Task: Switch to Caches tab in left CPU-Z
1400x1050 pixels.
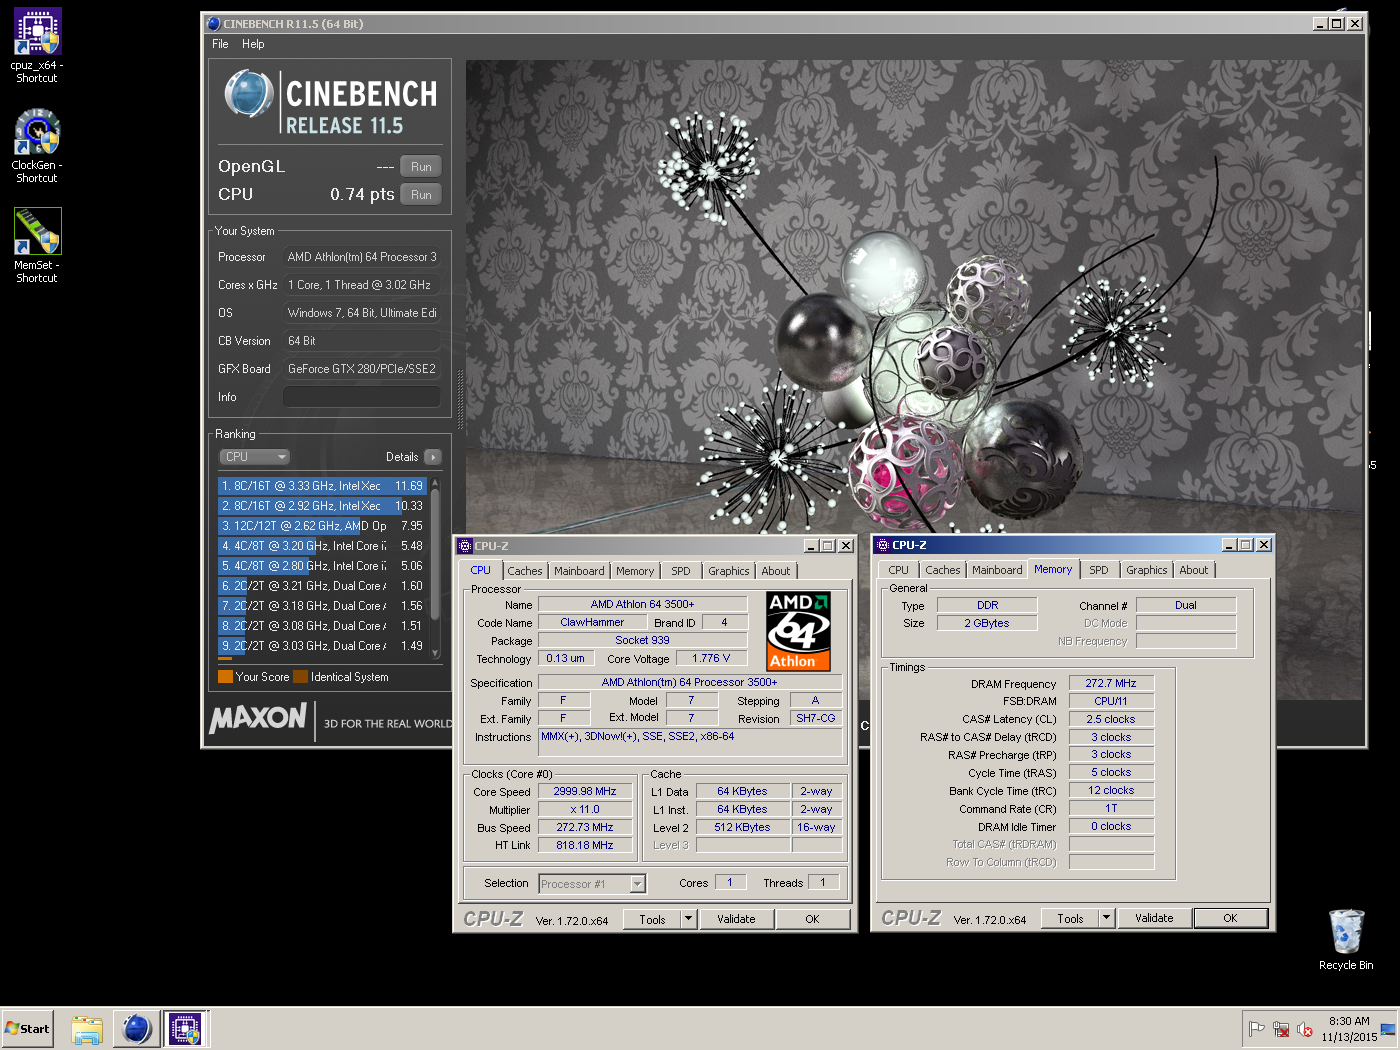Action: coord(525,571)
